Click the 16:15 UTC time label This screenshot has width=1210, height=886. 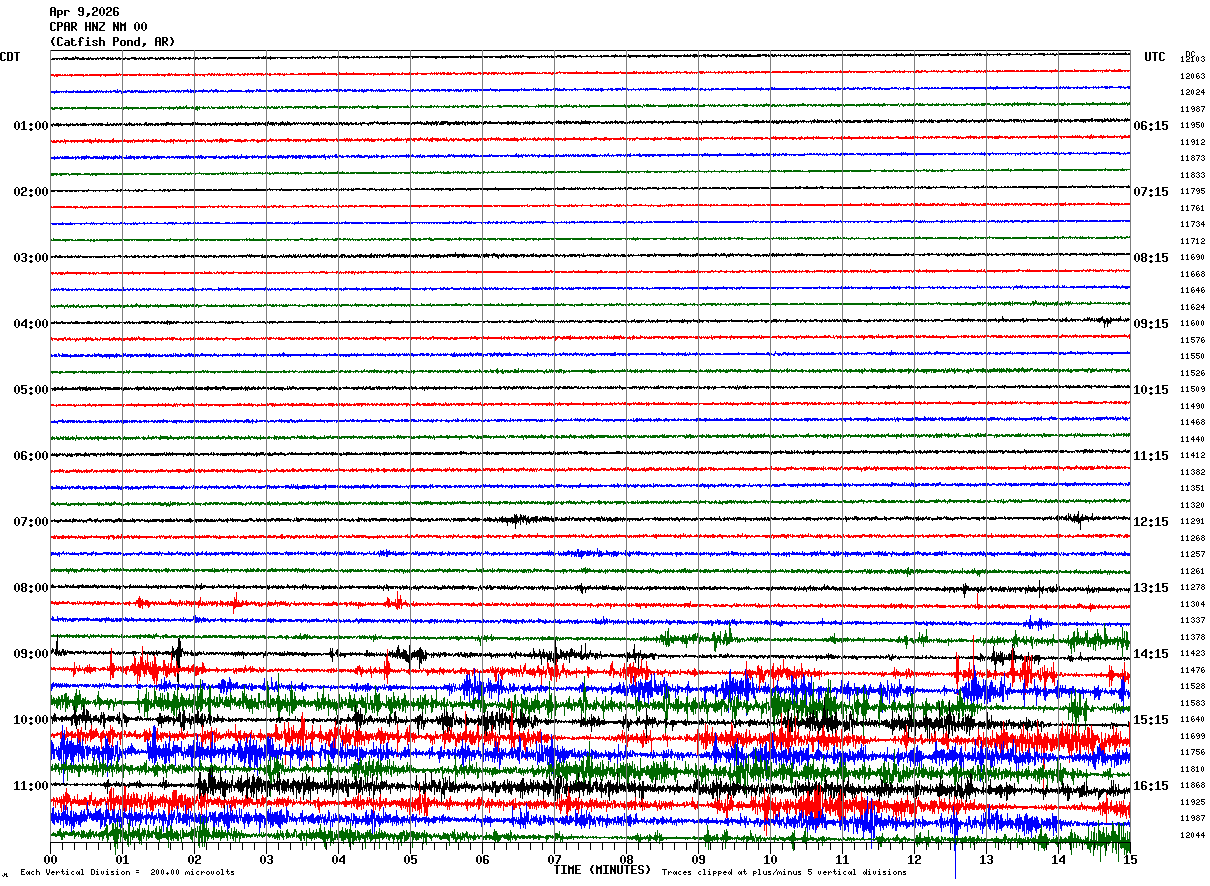tap(1151, 786)
